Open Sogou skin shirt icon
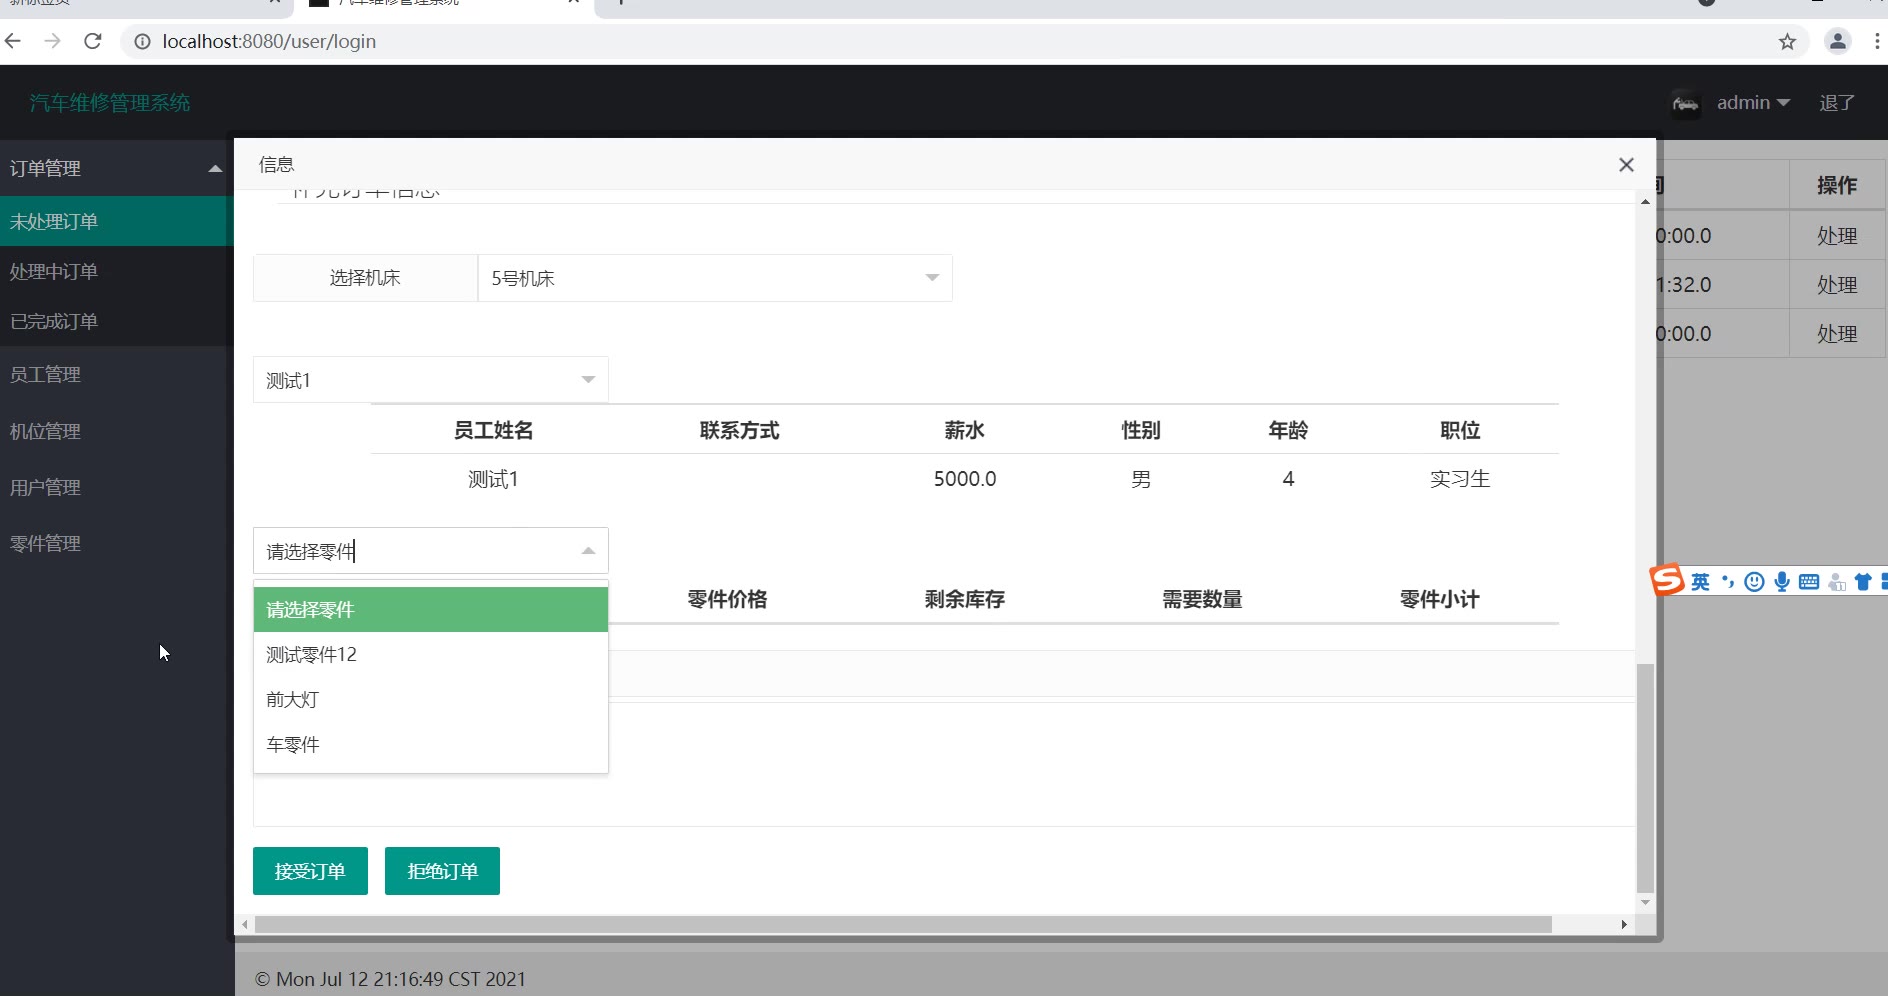This screenshot has height=996, width=1888. click(x=1863, y=582)
